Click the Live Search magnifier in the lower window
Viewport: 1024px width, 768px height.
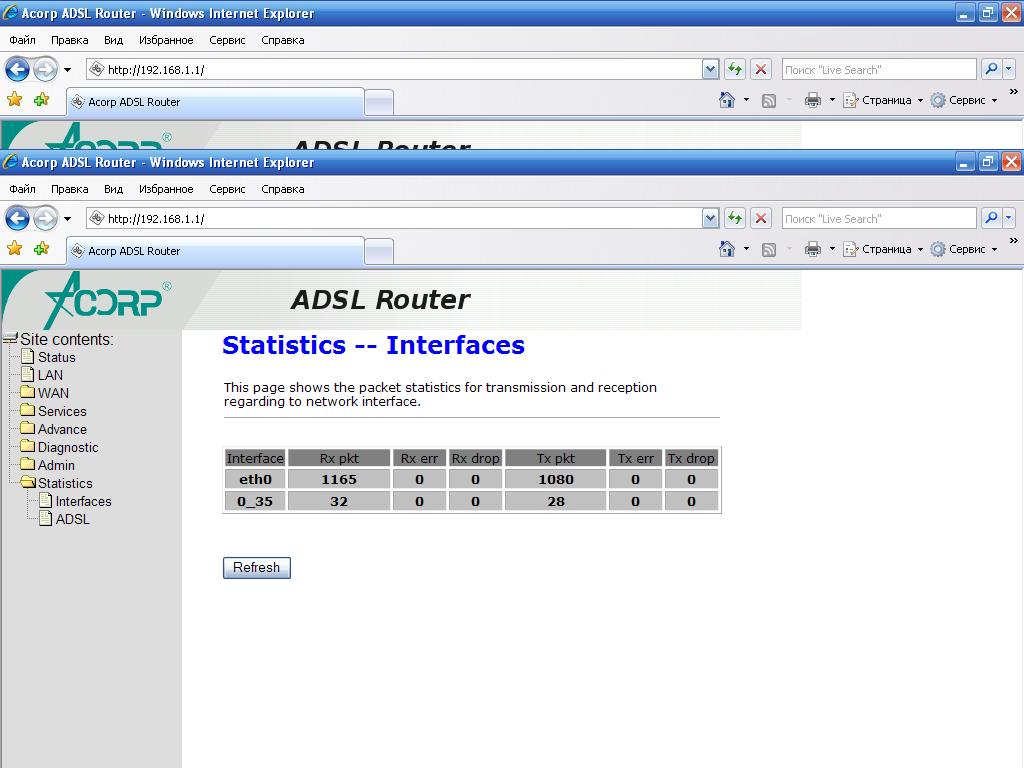pyautogui.click(x=990, y=218)
